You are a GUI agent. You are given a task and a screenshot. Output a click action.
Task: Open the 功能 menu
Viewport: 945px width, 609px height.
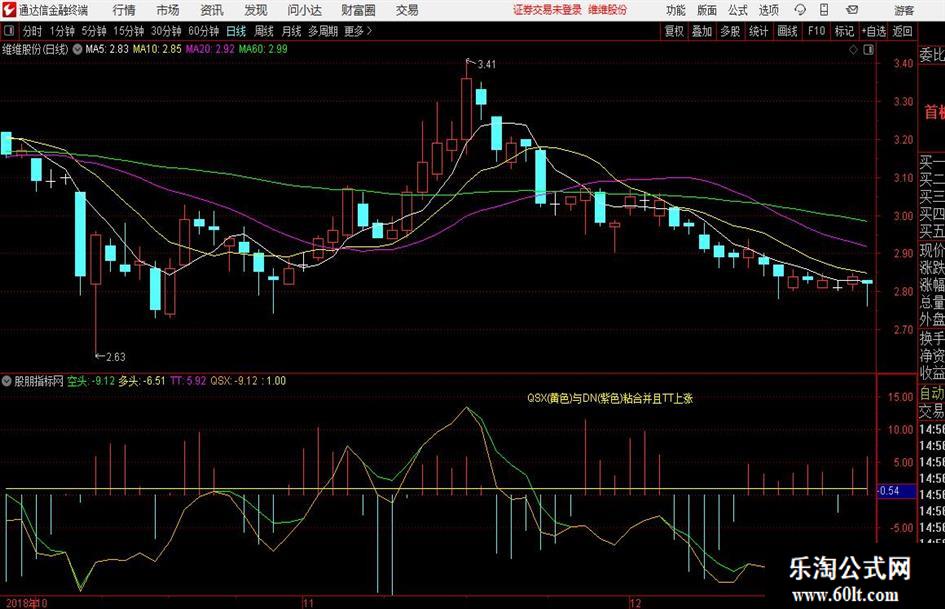point(676,10)
